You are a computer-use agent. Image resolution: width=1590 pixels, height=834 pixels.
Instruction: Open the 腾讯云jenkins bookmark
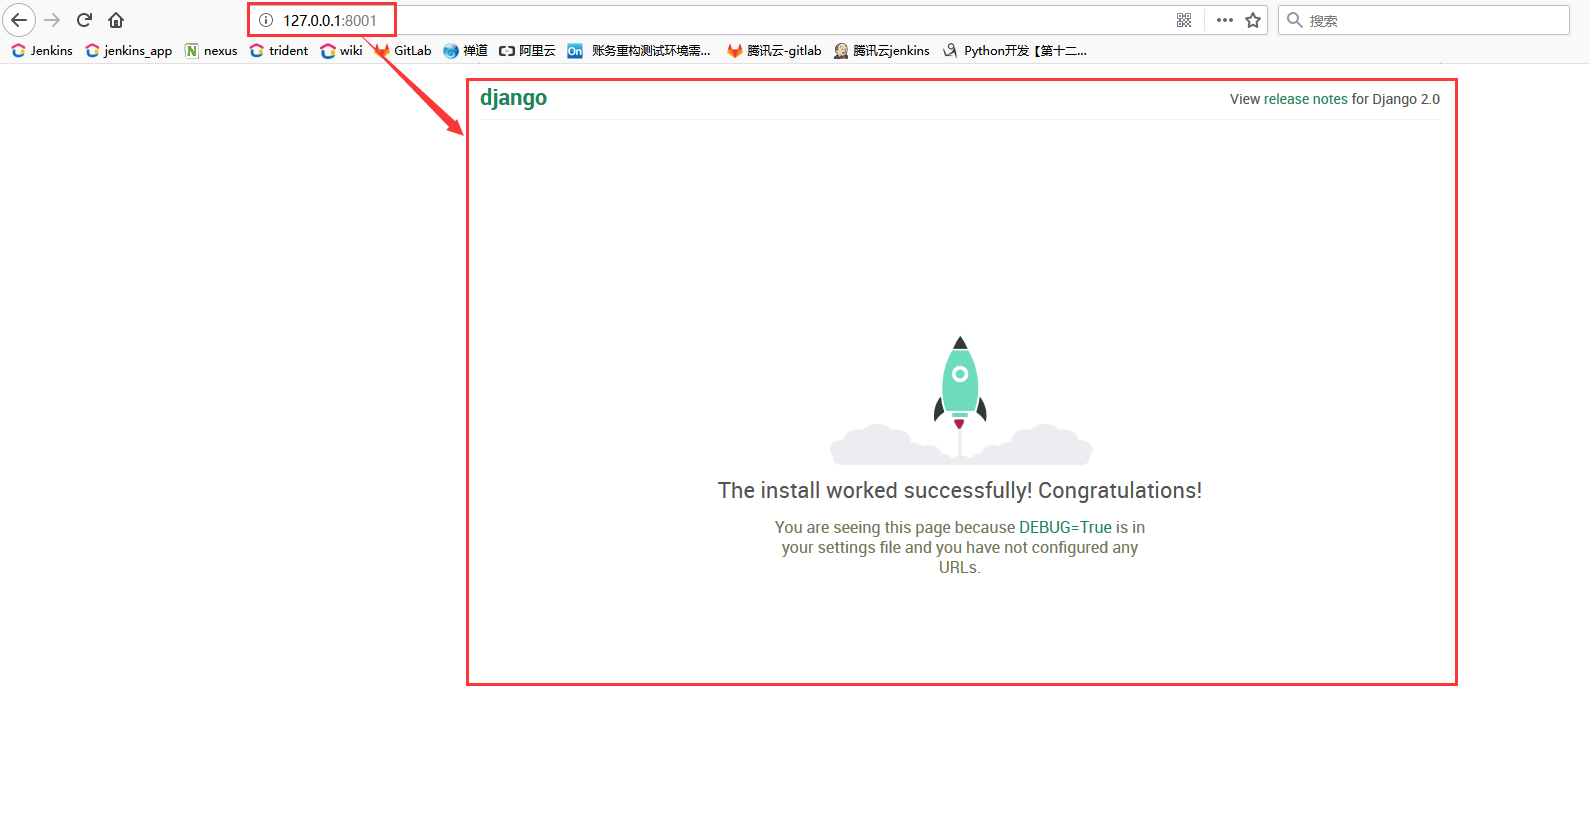(882, 51)
